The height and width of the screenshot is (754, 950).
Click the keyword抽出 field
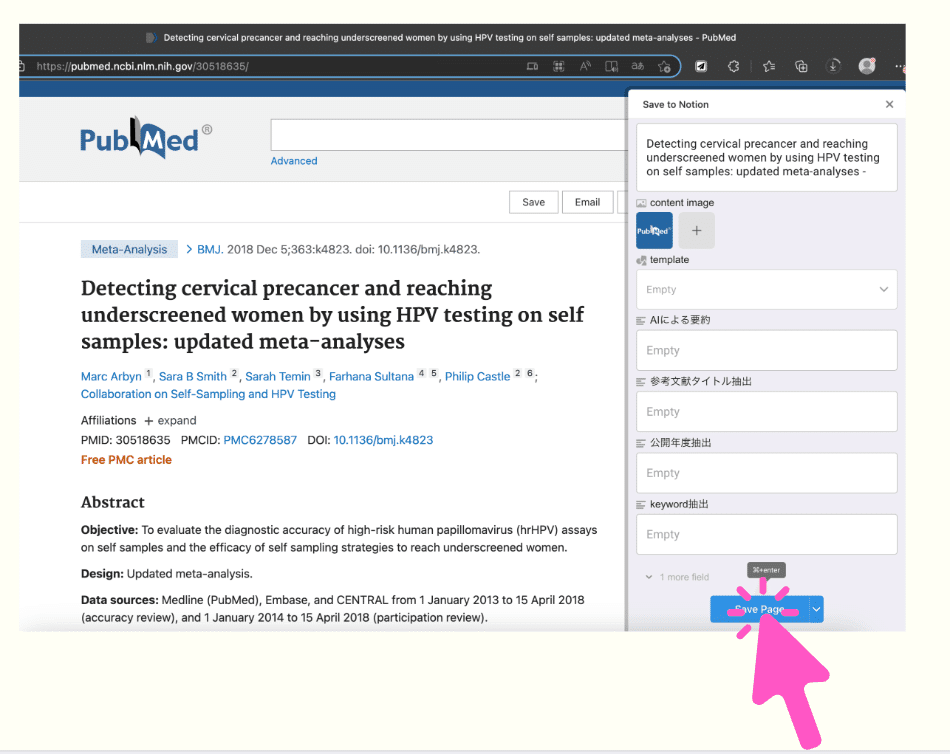[x=766, y=534]
